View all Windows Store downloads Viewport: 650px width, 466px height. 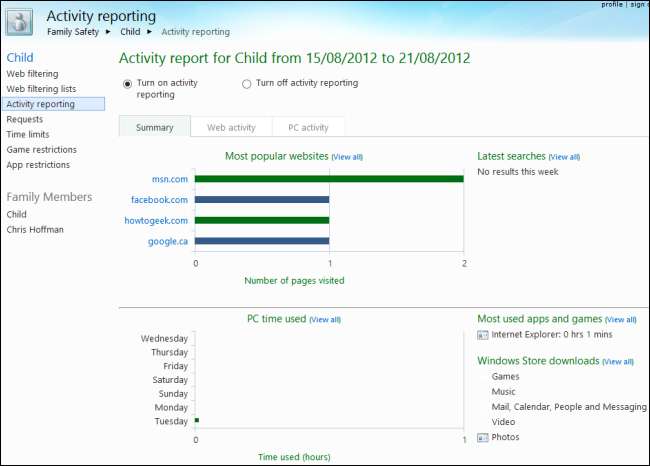tap(617, 361)
